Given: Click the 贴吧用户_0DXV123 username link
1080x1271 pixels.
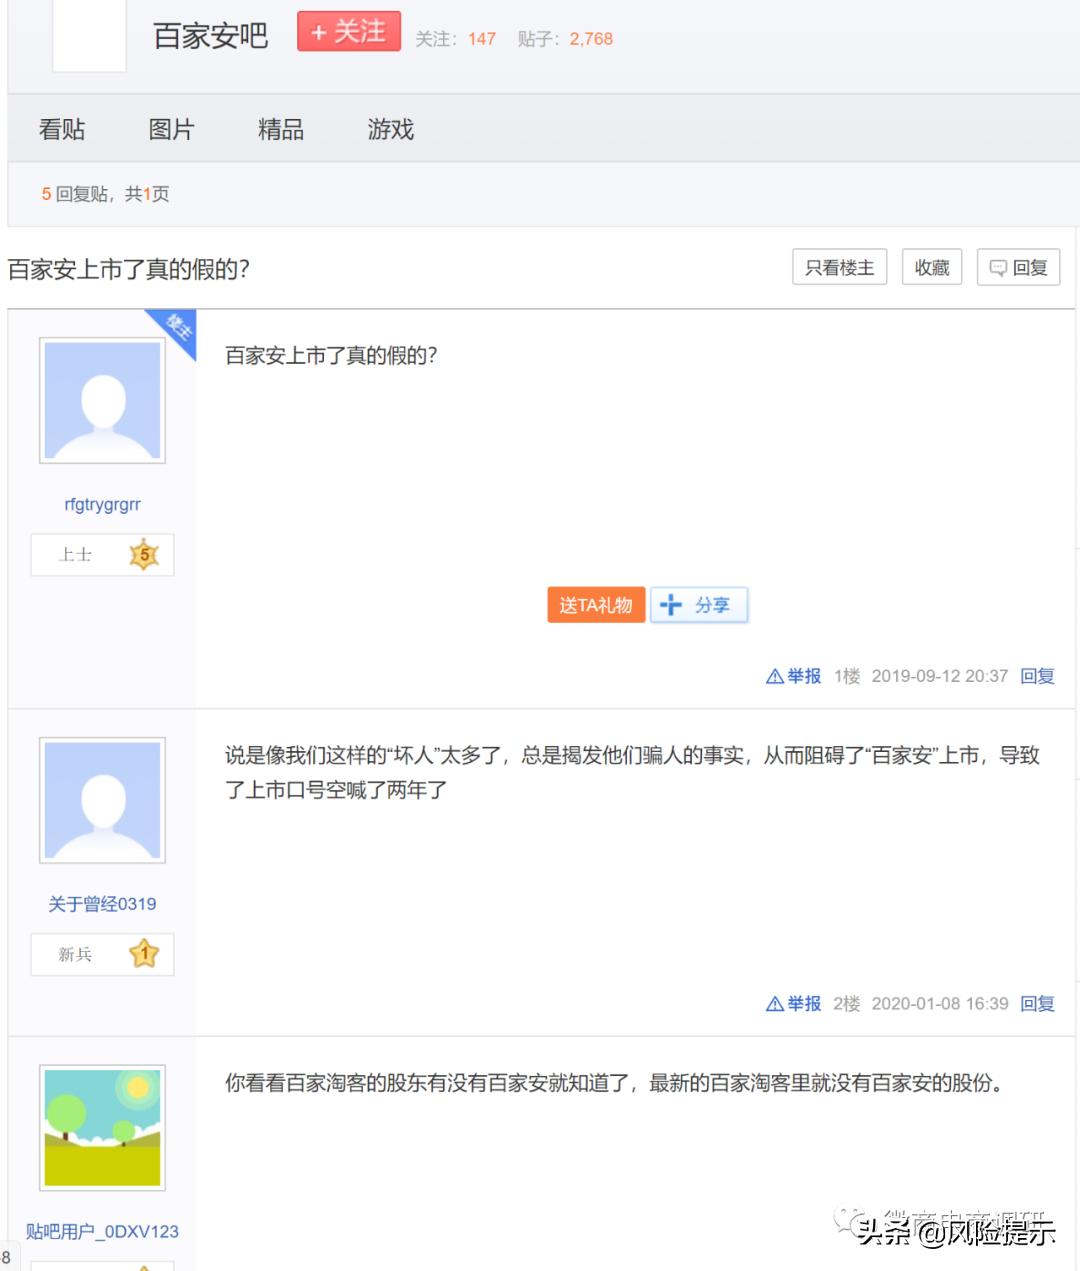Looking at the screenshot, I should [x=102, y=1231].
